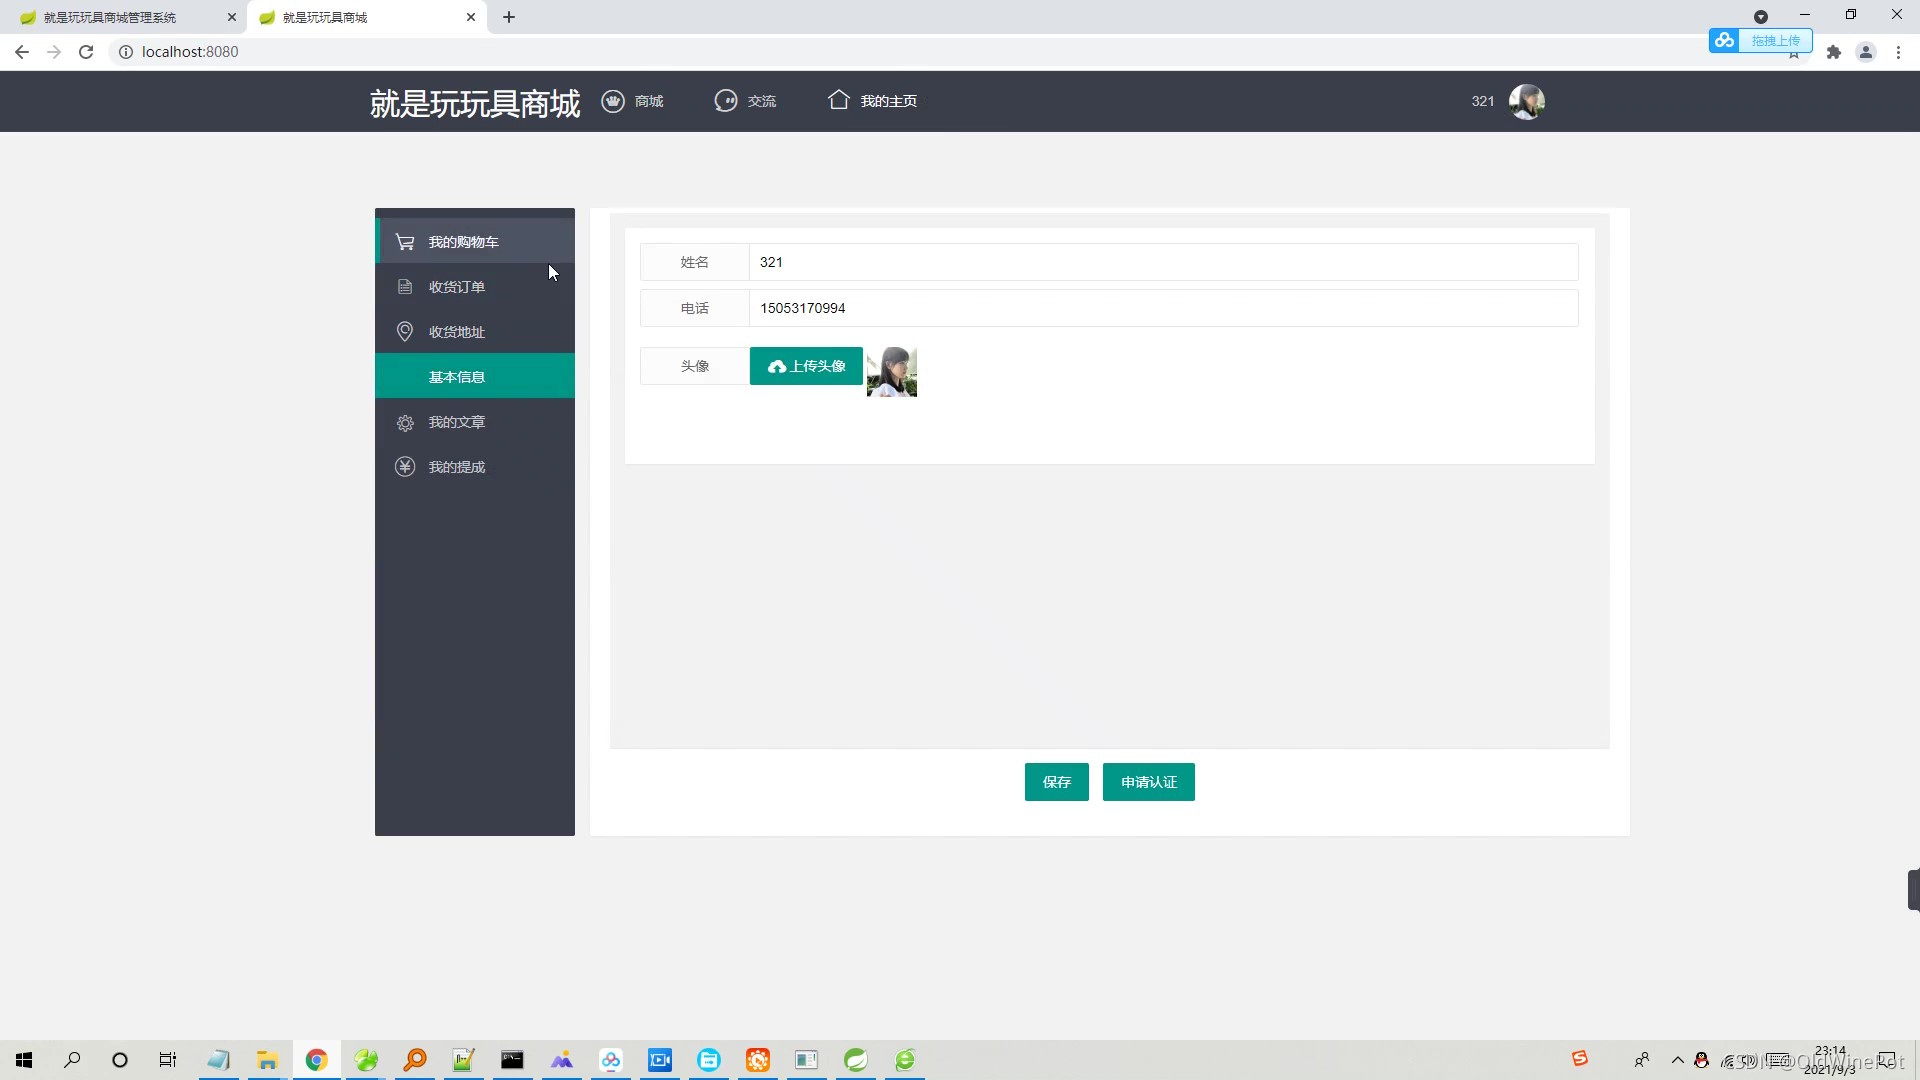The image size is (1920, 1080).
Task: Click the uploaded avatar preview thumbnail
Action: point(892,372)
